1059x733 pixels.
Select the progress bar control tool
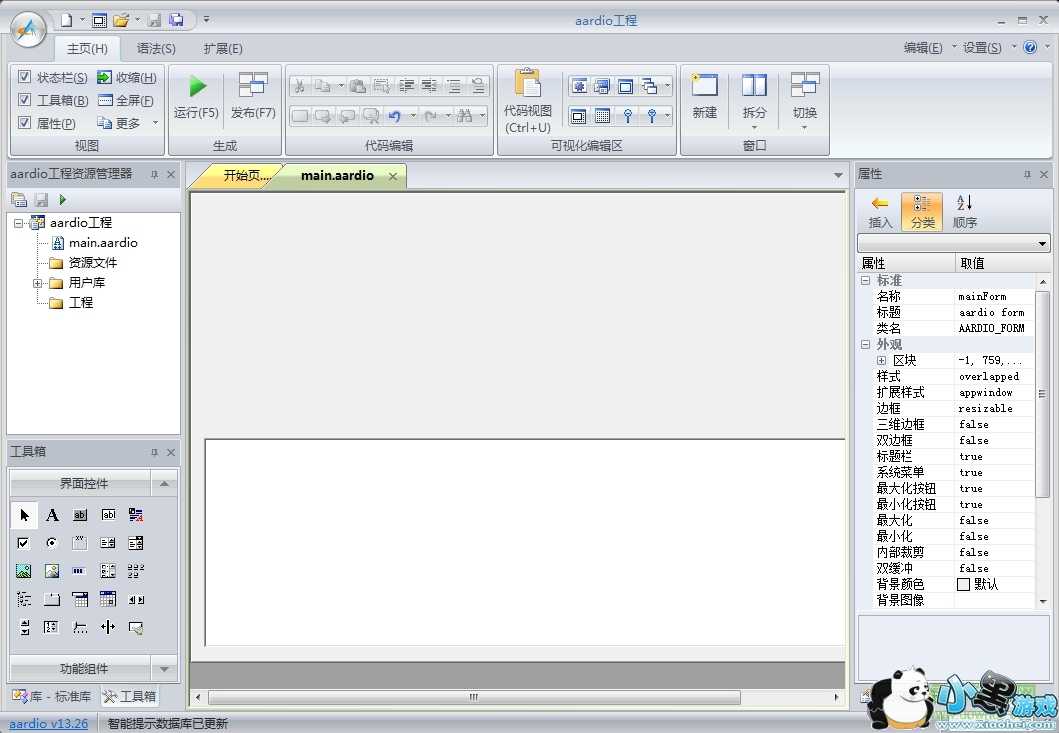click(79, 572)
